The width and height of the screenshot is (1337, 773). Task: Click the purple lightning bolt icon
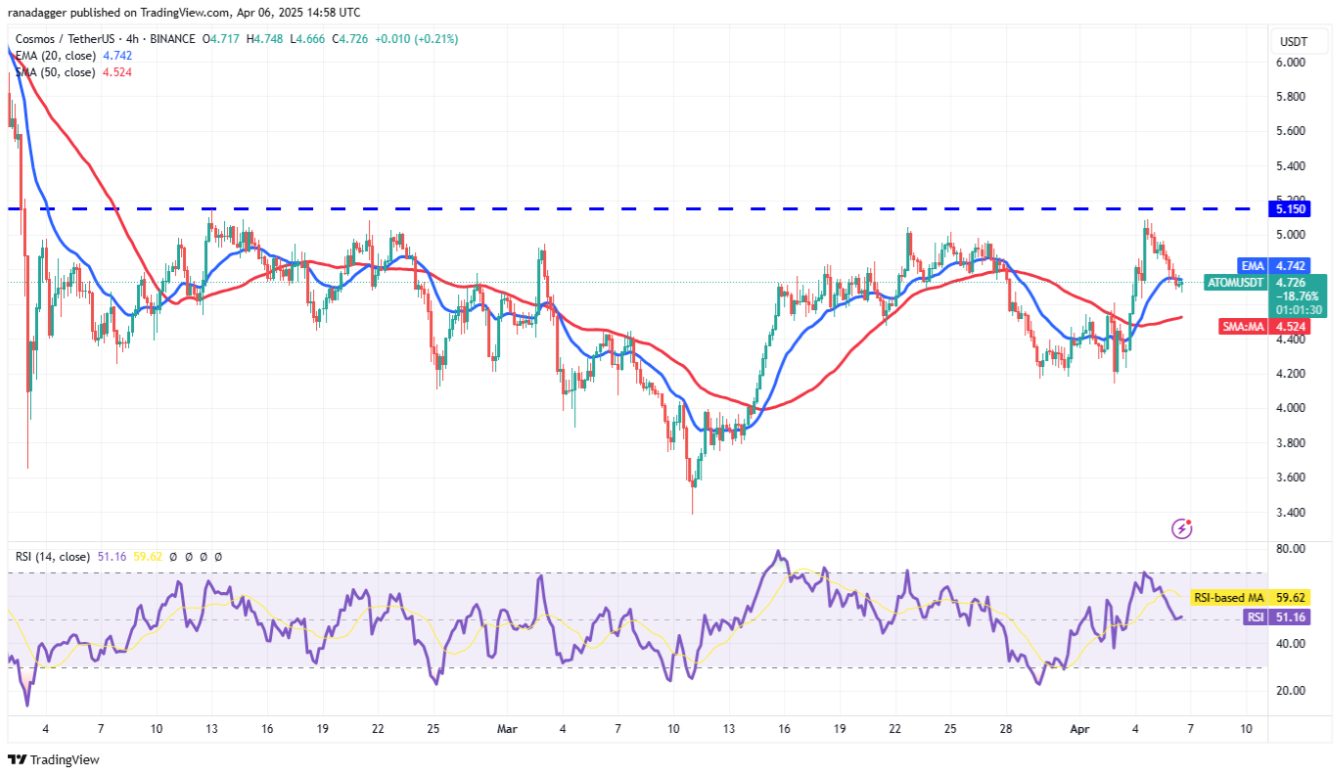click(1182, 528)
